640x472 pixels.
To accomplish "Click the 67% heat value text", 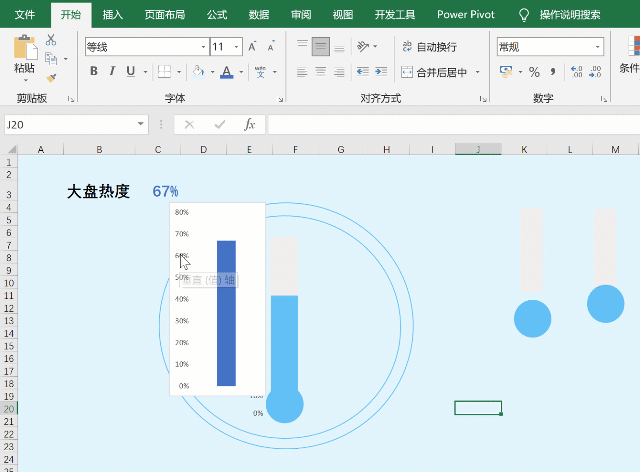I will (x=165, y=191).
